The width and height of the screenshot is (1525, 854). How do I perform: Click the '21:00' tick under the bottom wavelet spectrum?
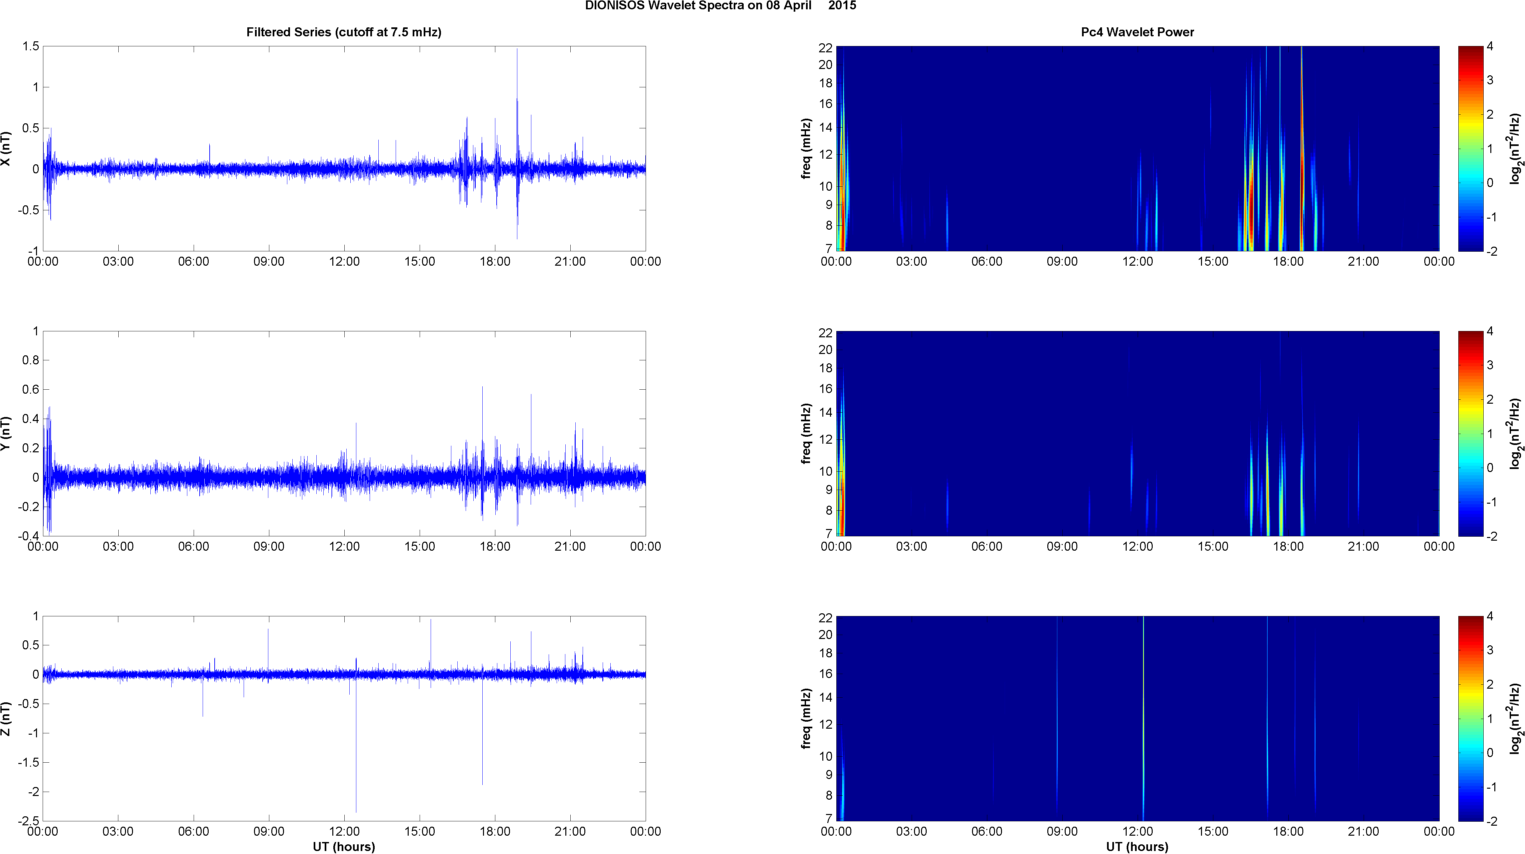tap(1364, 832)
